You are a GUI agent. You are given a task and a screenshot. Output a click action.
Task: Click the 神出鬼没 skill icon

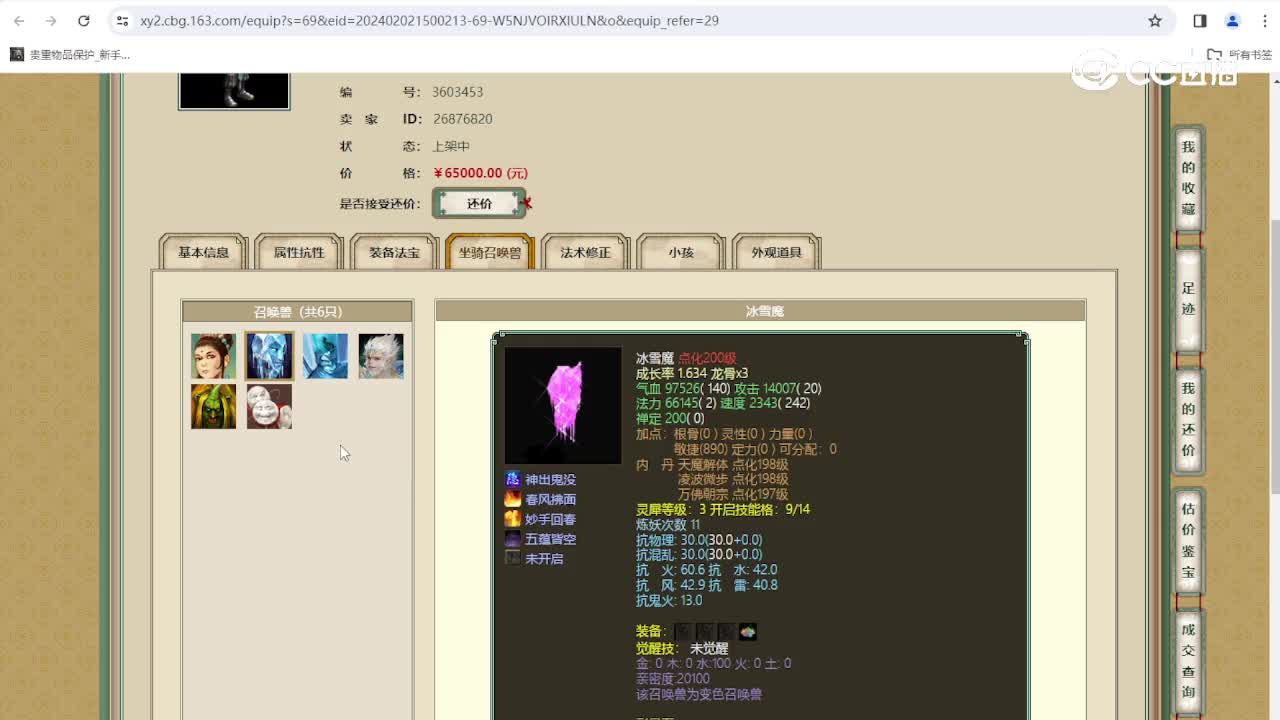513,480
